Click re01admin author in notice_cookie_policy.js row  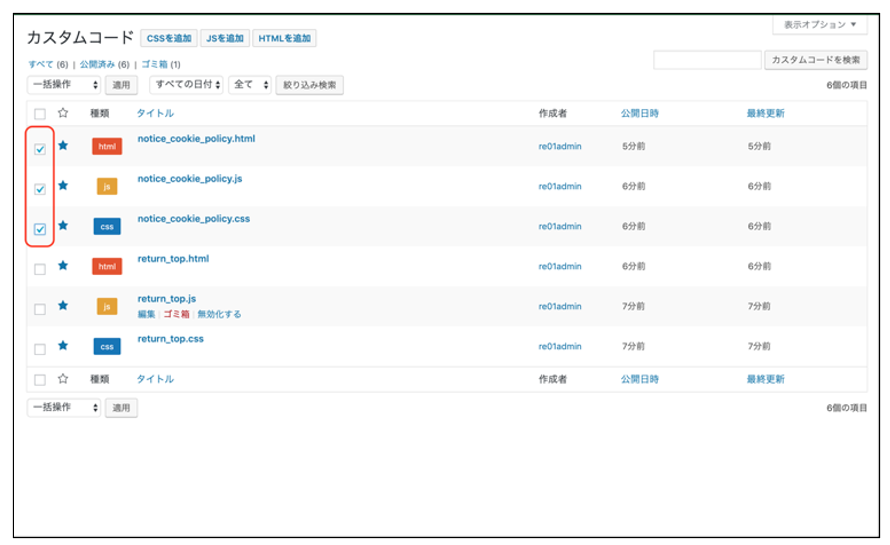coord(560,186)
